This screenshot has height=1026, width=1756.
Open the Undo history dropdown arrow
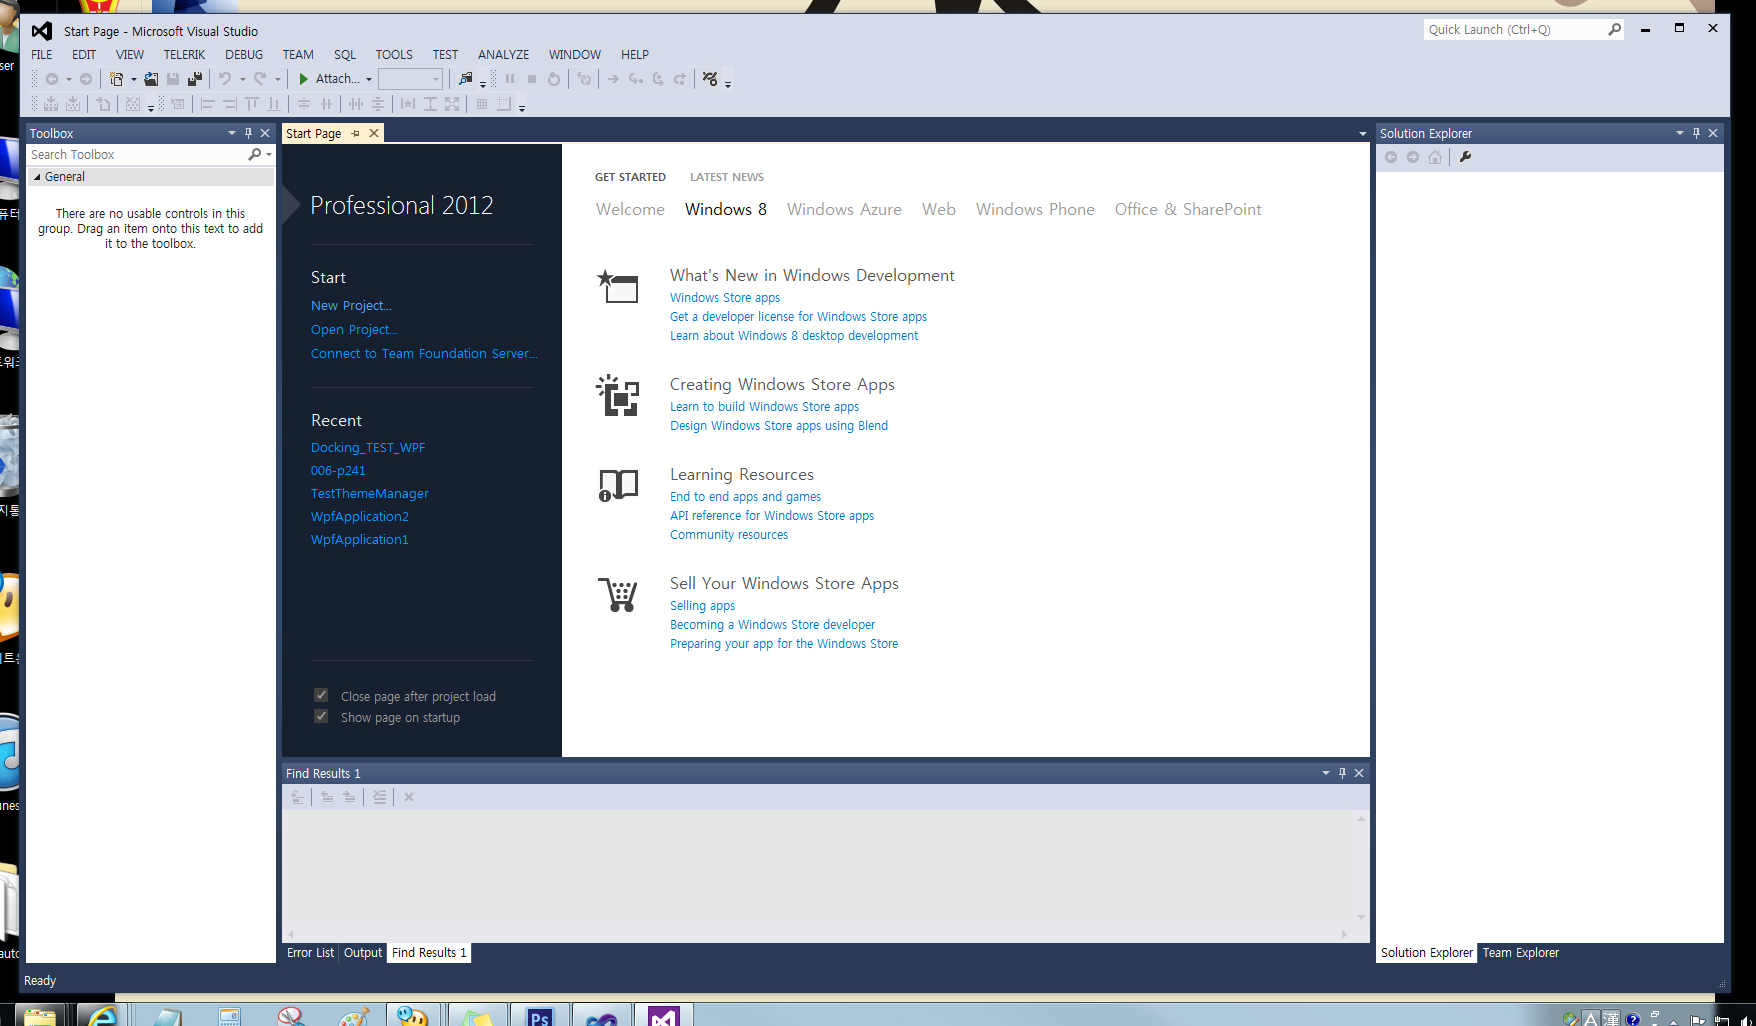coord(242,79)
